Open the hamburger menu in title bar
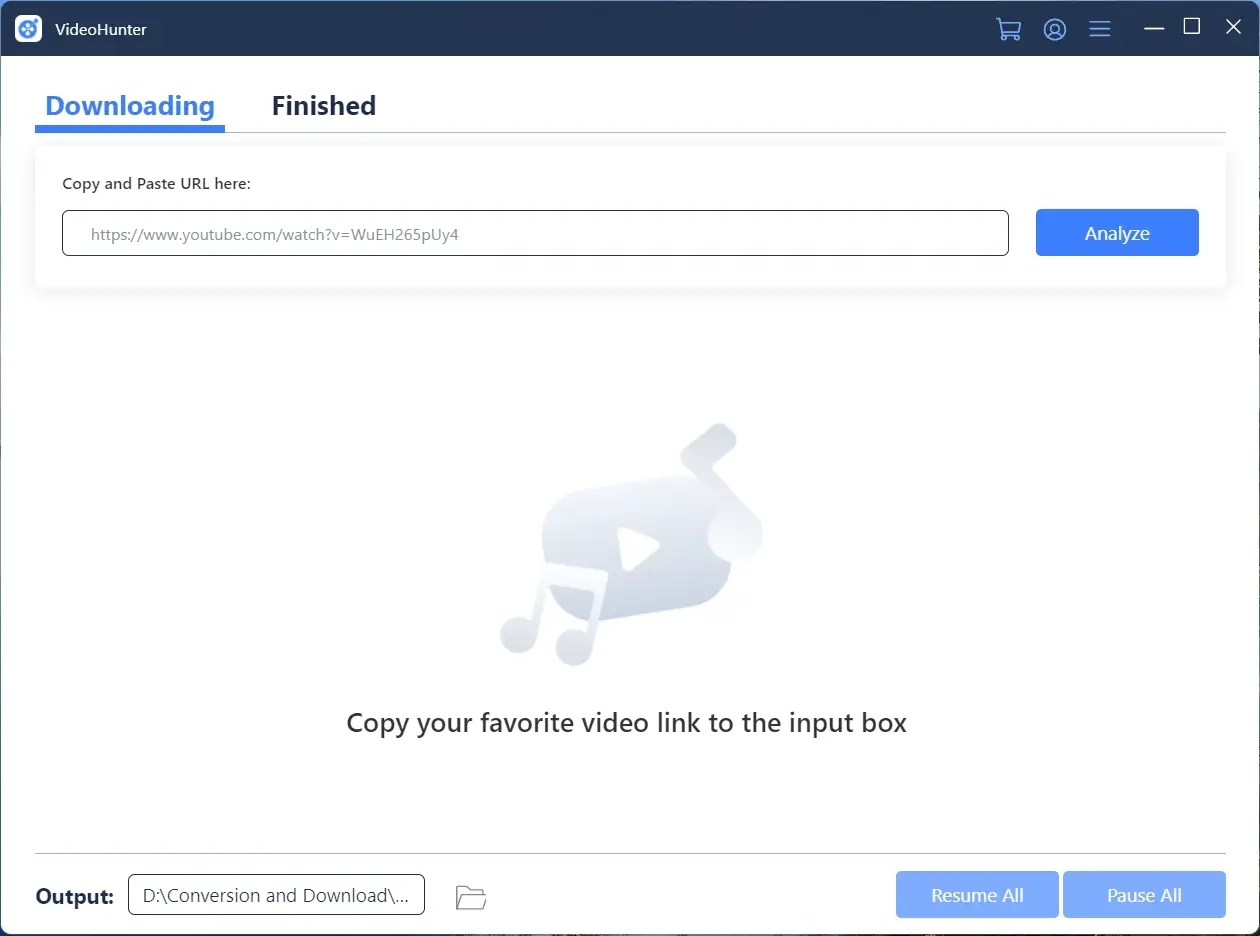Screen dimensions: 1260x936 [1100, 29]
